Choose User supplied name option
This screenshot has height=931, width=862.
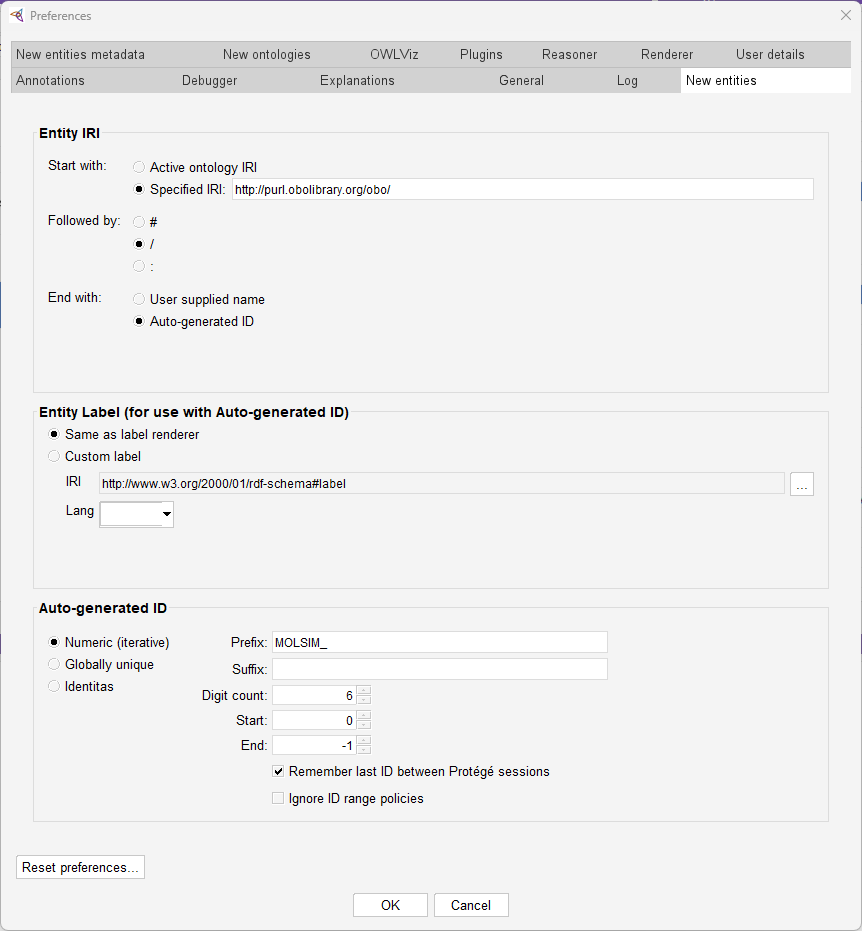tap(139, 299)
